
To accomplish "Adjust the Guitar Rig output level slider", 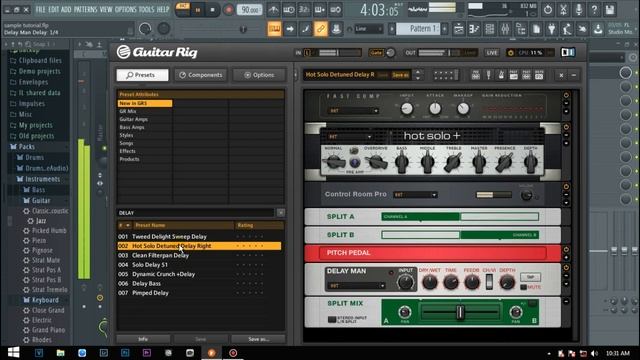I will coord(447,53).
